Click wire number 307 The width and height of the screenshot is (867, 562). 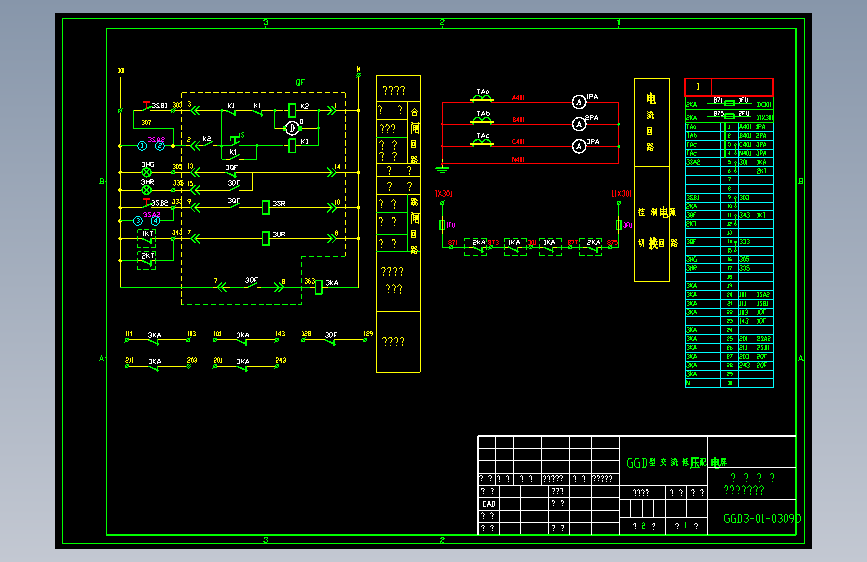pyautogui.click(x=146, y=123)
